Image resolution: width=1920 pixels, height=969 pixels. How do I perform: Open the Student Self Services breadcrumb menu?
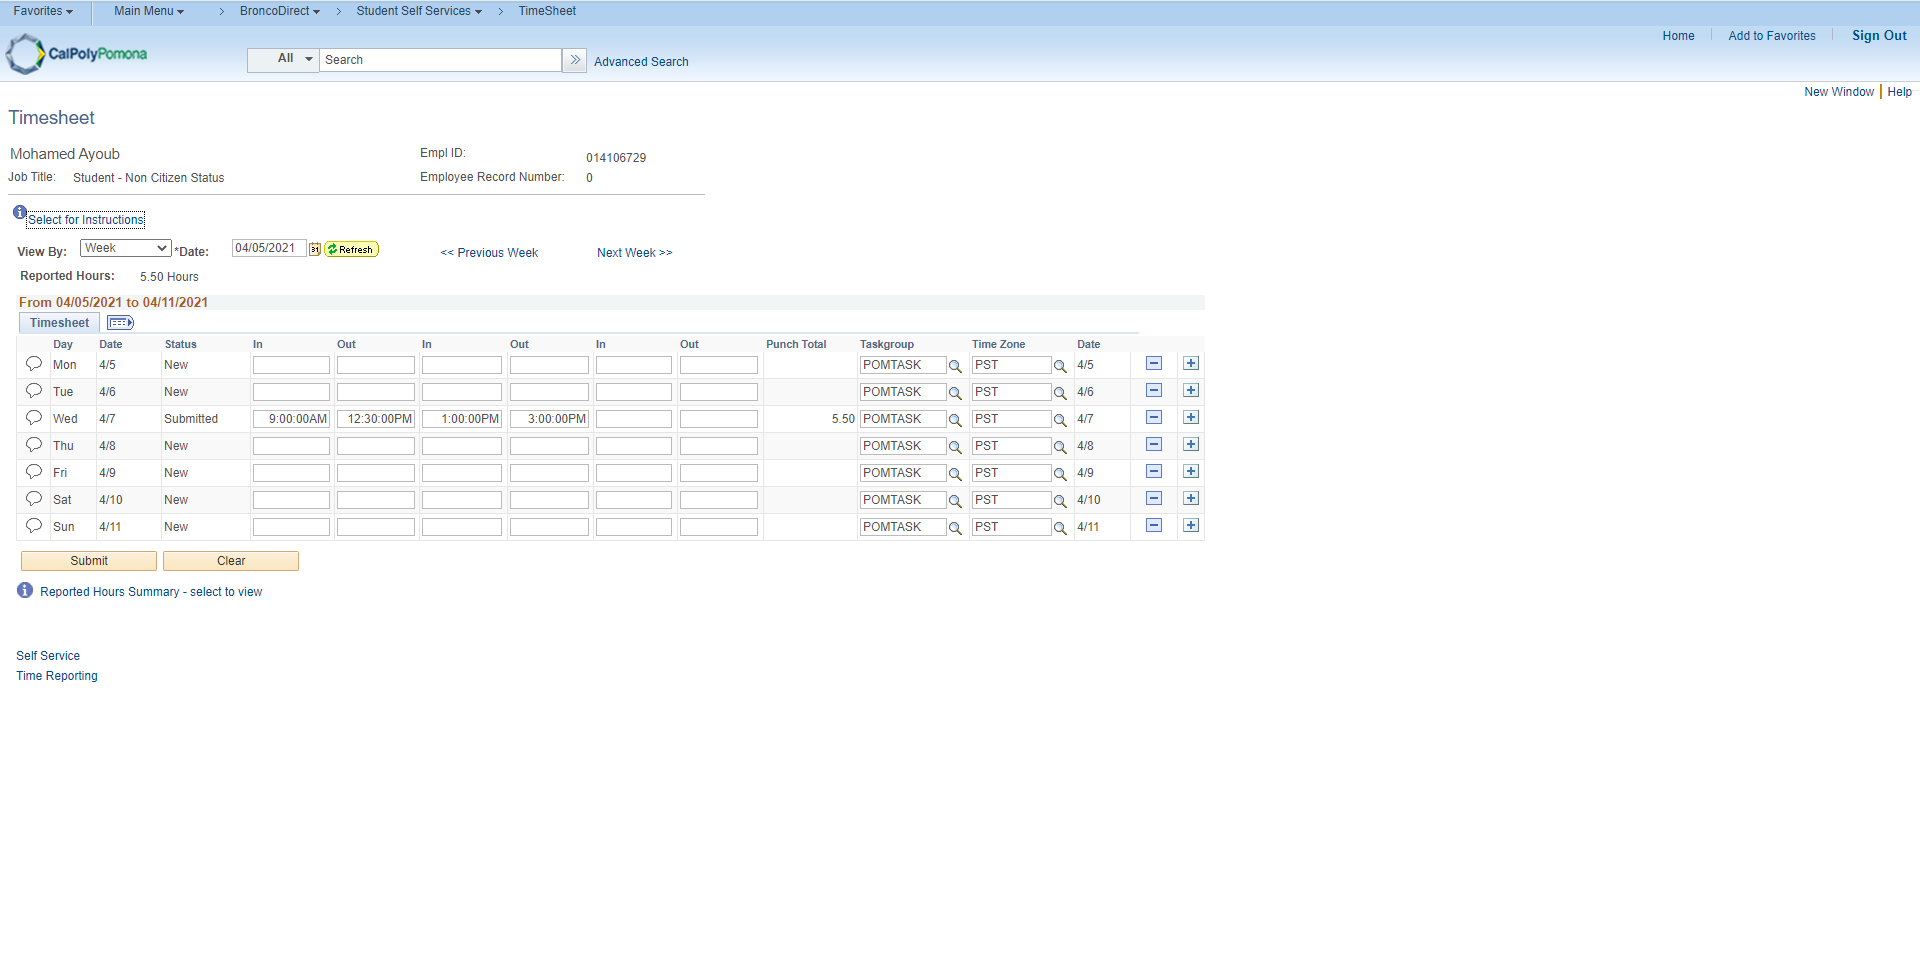[418, 11]
